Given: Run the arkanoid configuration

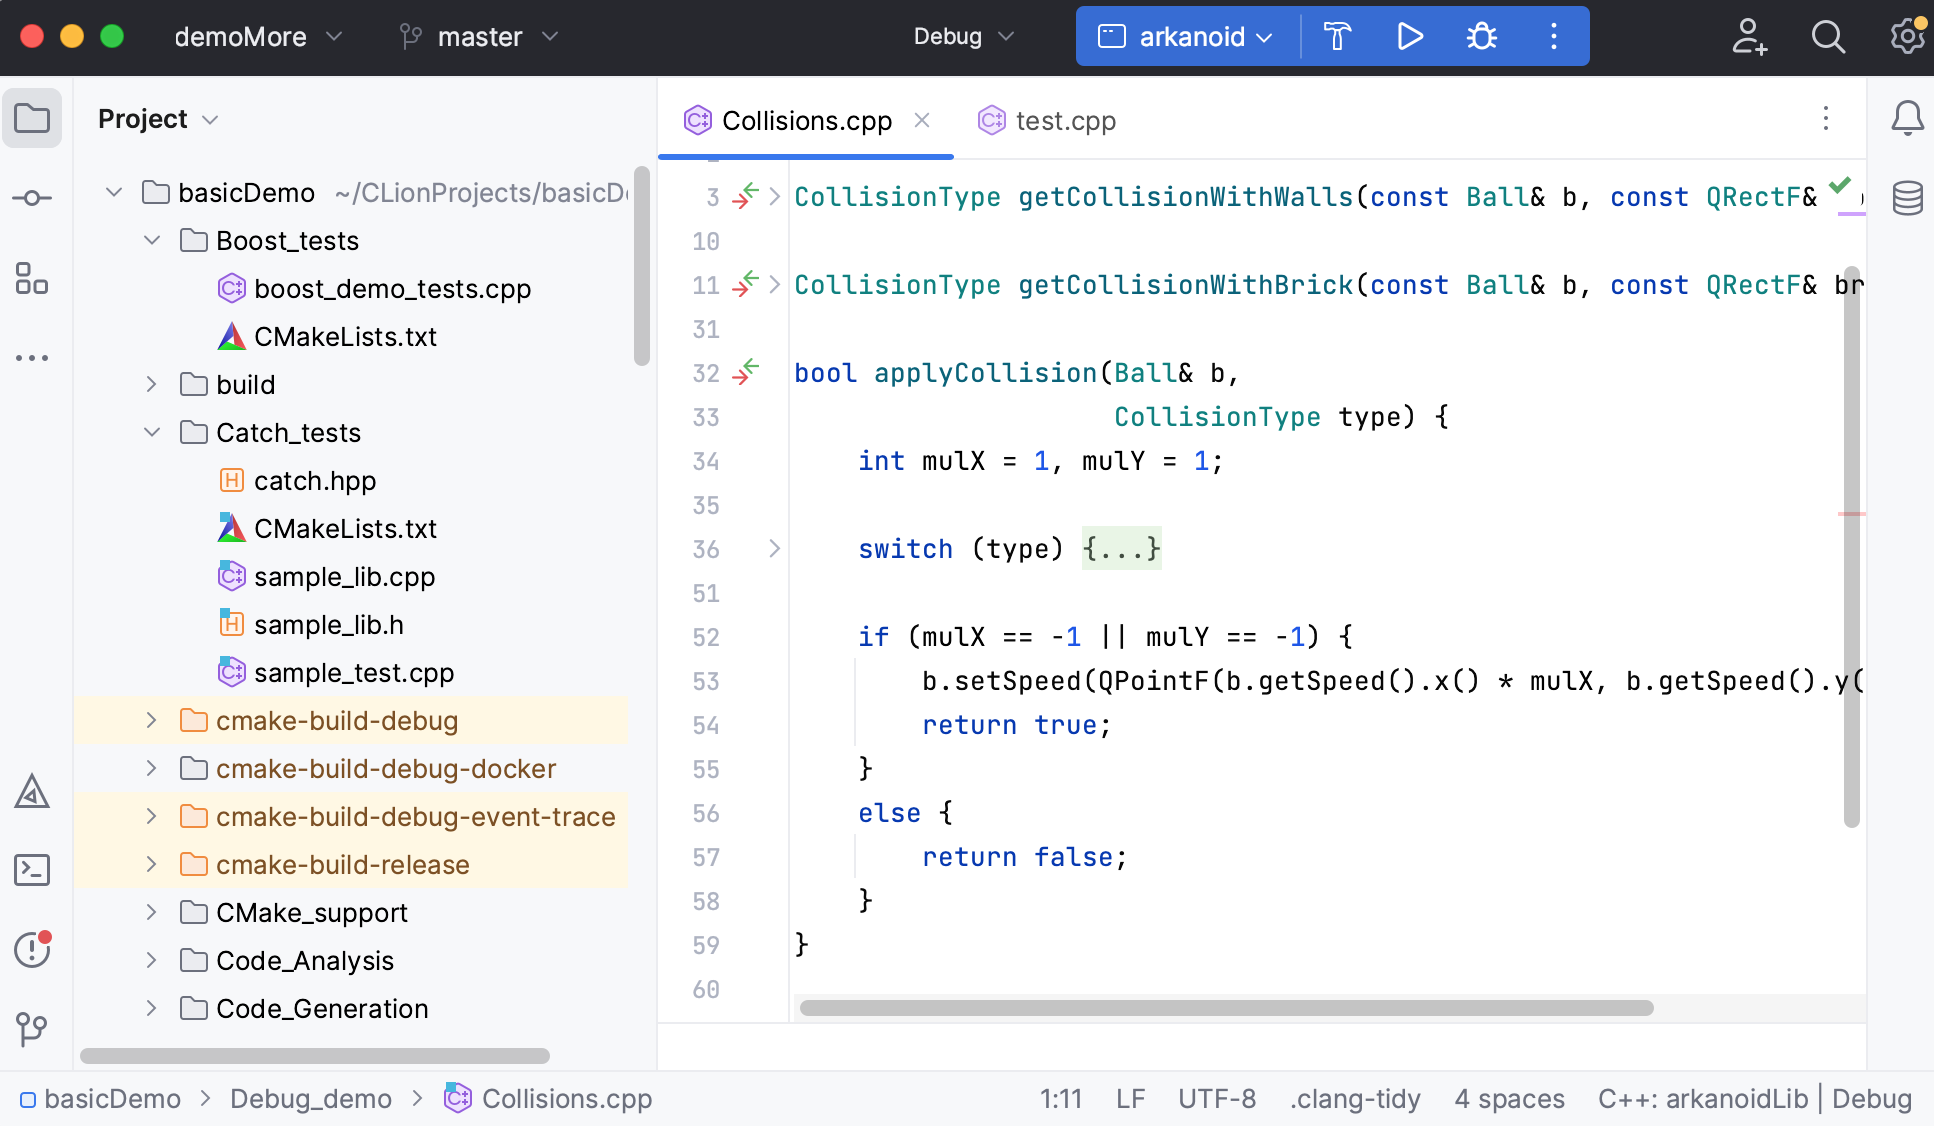Looking at the screenshot, I should (1410, 37).
